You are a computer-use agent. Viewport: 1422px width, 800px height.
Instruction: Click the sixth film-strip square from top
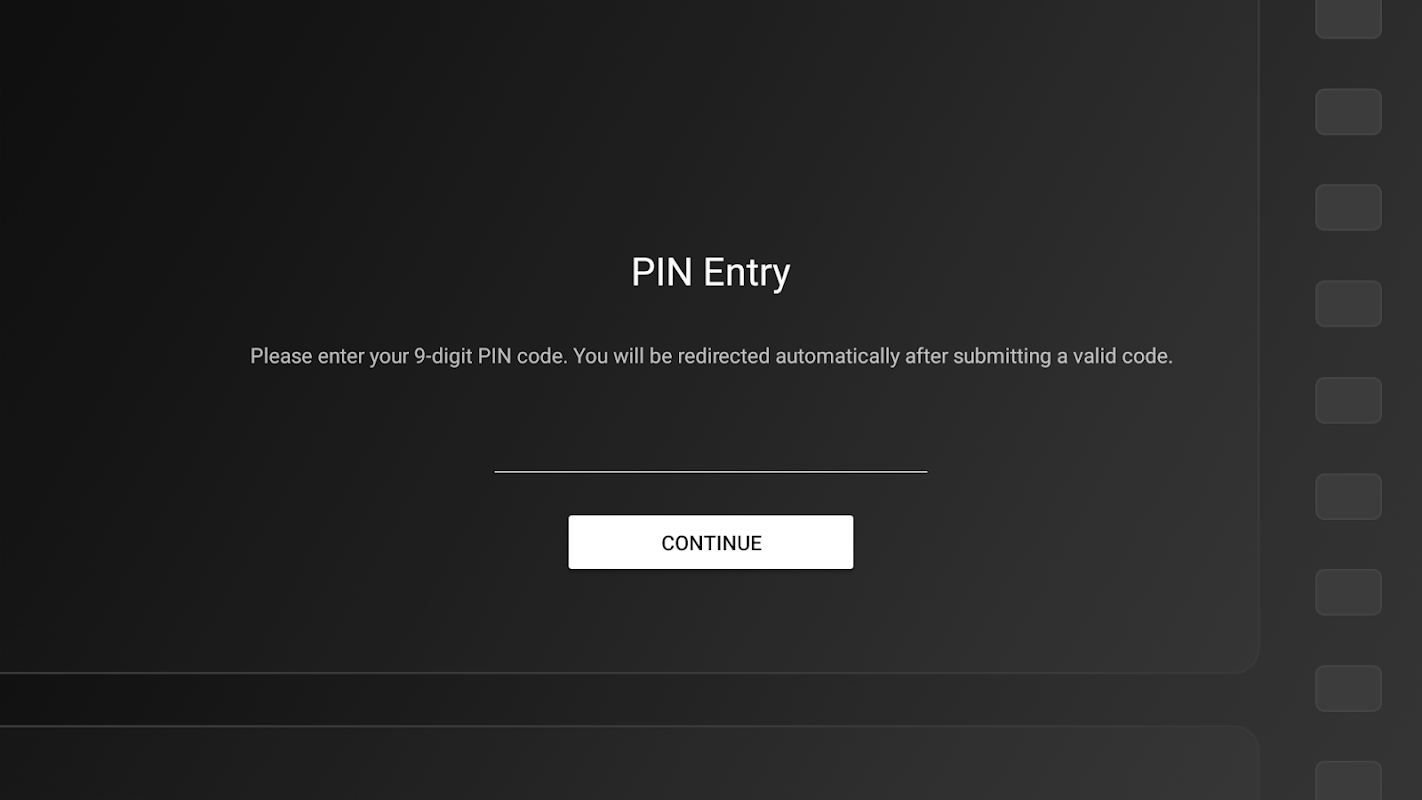click(x=1348, y=496)
